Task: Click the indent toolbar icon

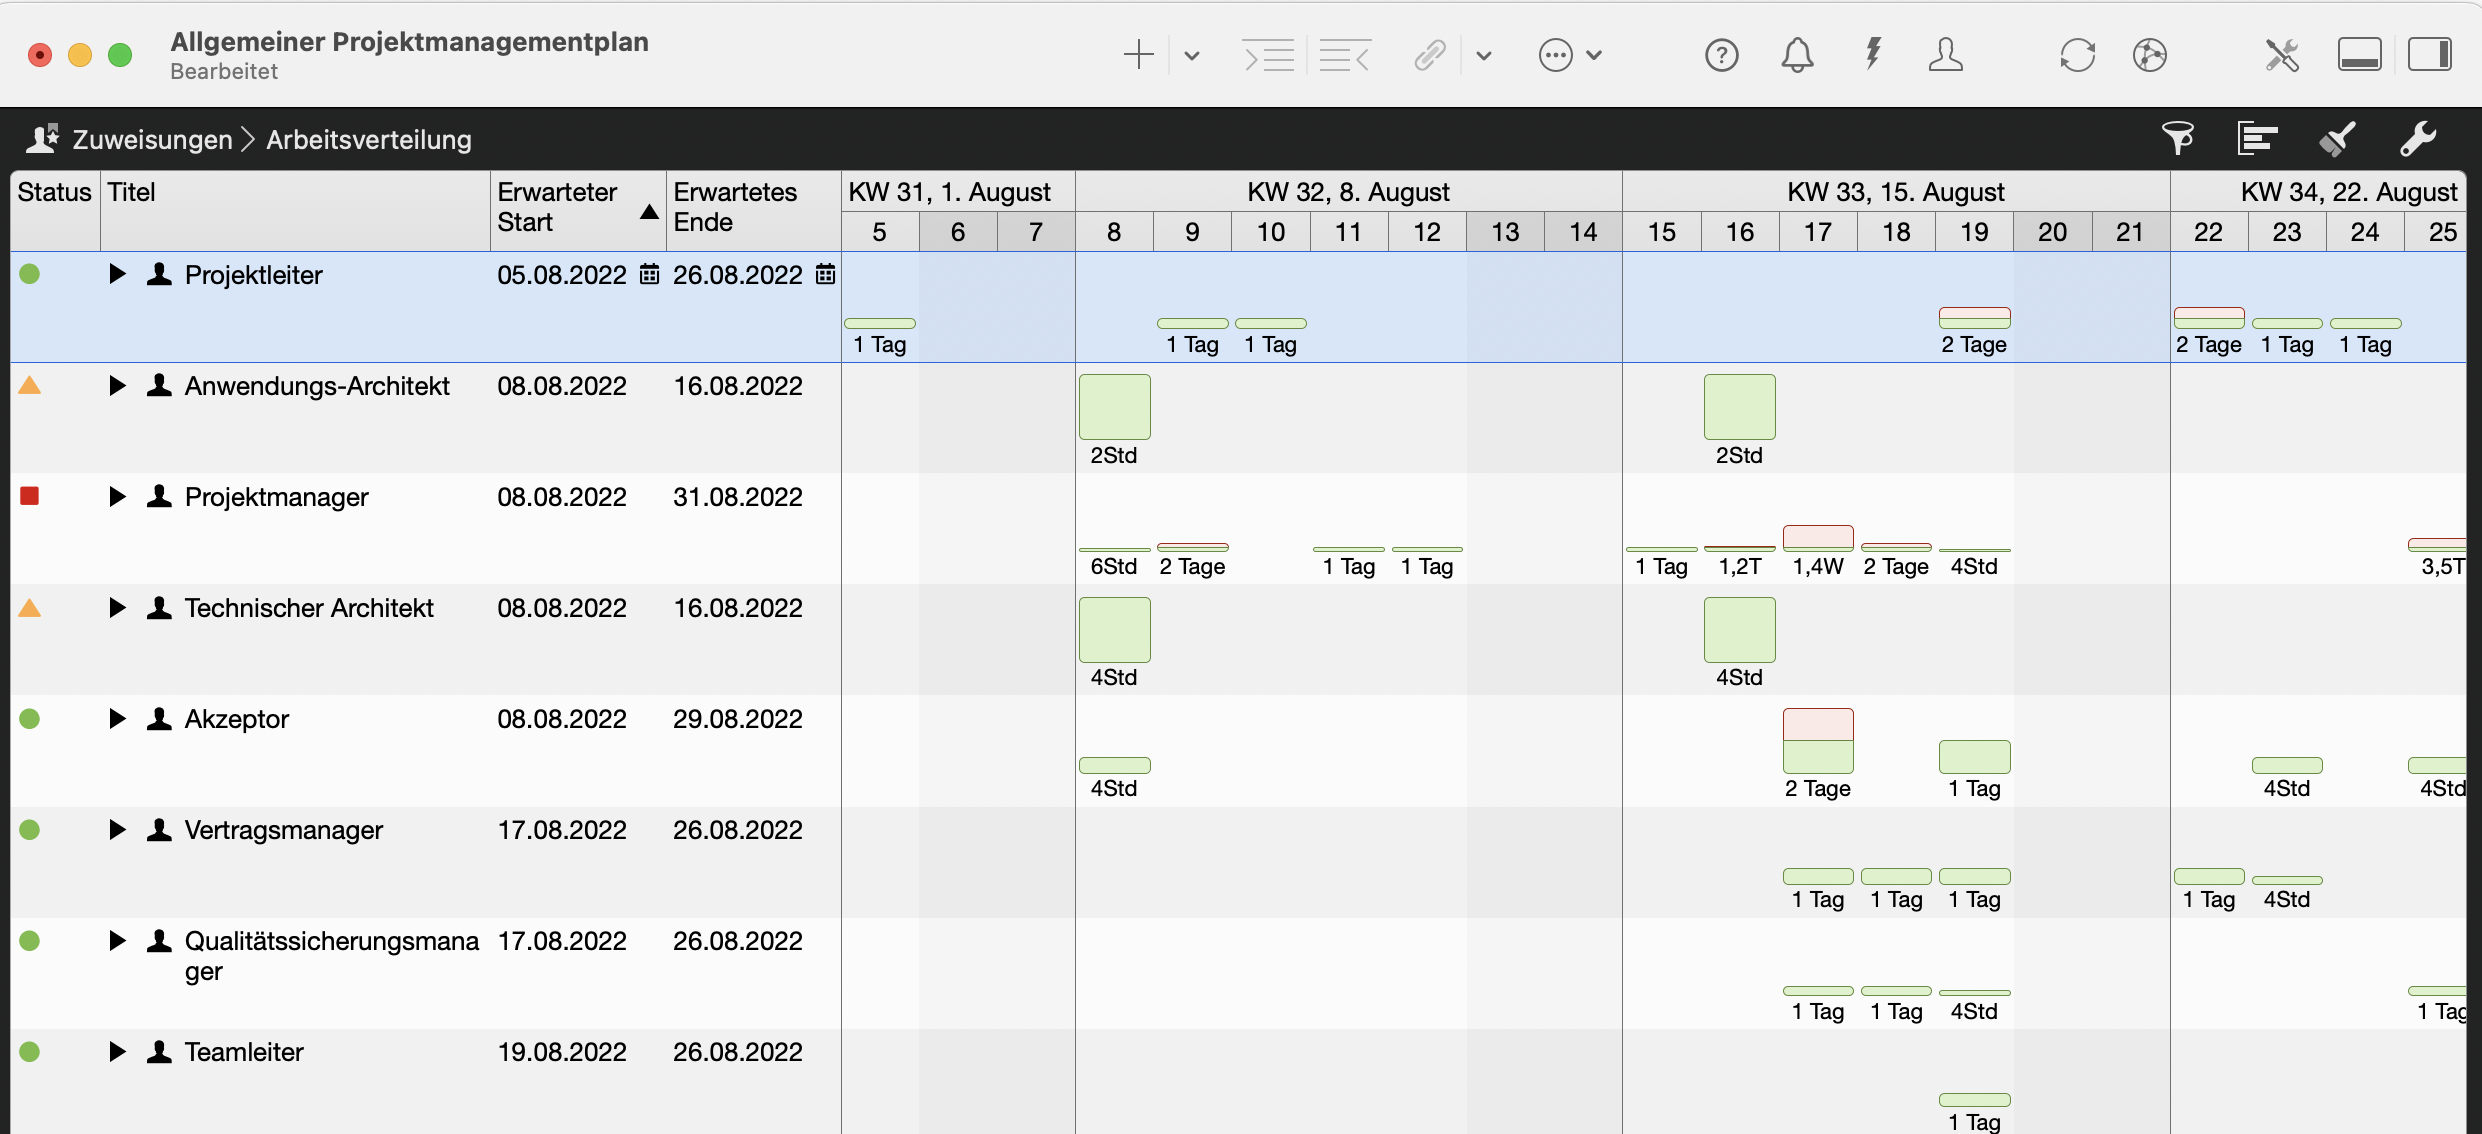Action: (1268, 55)
